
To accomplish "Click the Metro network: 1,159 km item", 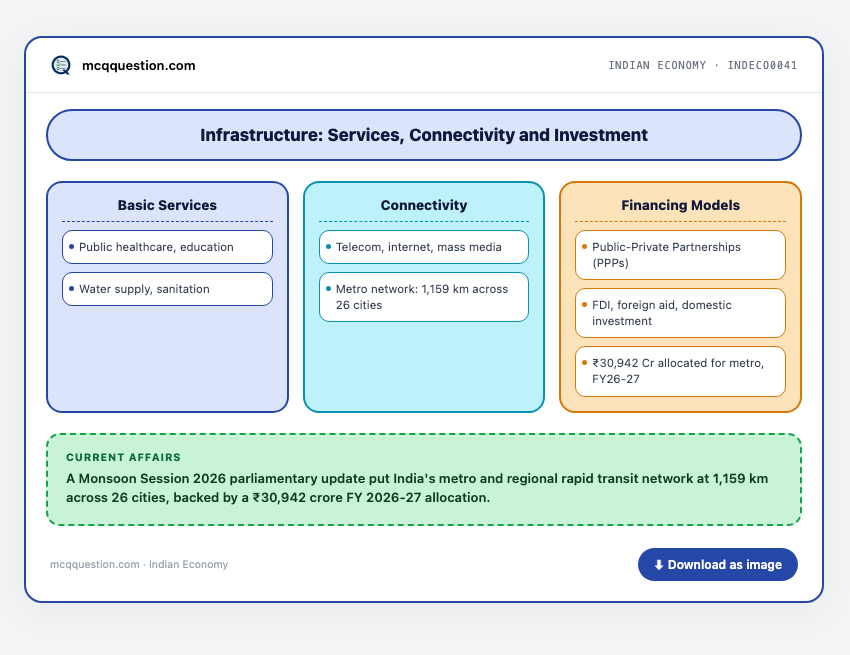I will click(424, 297).
